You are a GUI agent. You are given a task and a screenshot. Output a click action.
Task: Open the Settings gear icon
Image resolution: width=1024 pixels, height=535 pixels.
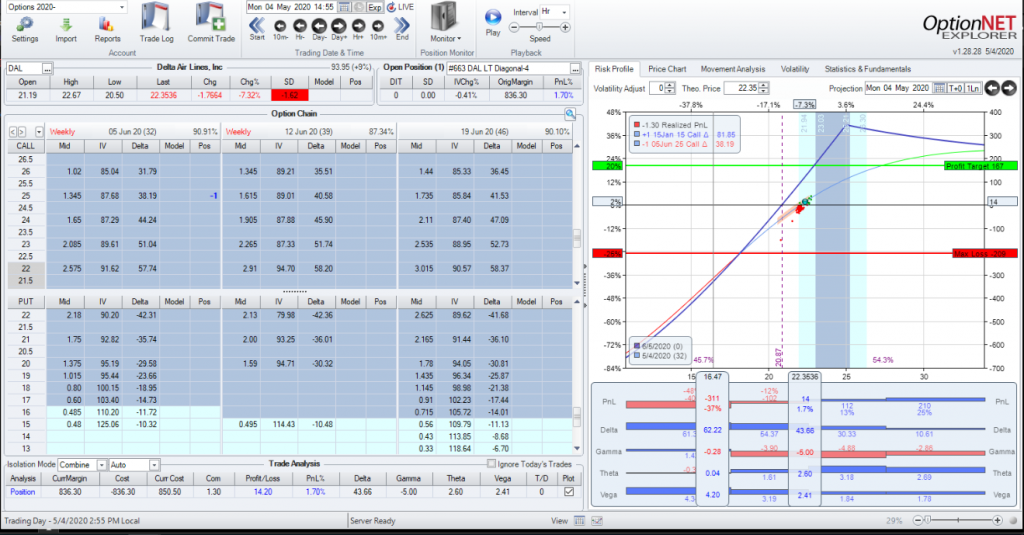[25, 22]
